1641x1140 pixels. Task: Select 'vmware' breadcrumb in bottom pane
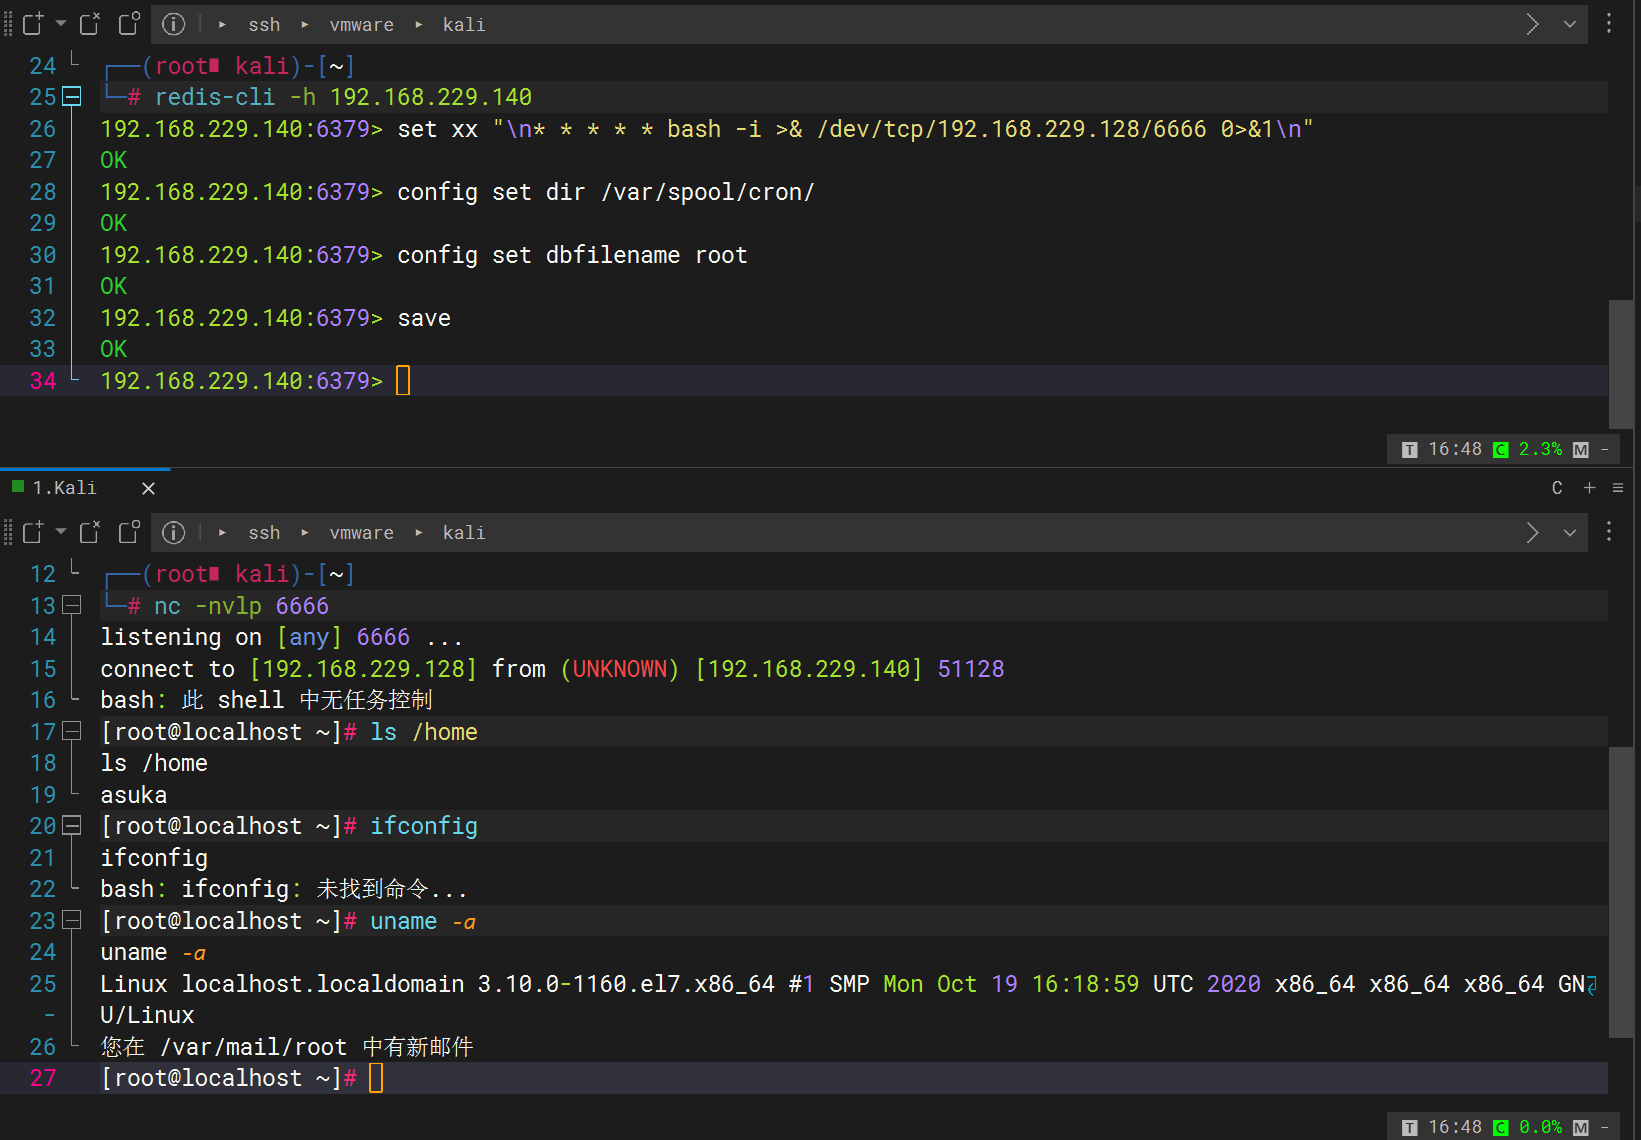362,533
